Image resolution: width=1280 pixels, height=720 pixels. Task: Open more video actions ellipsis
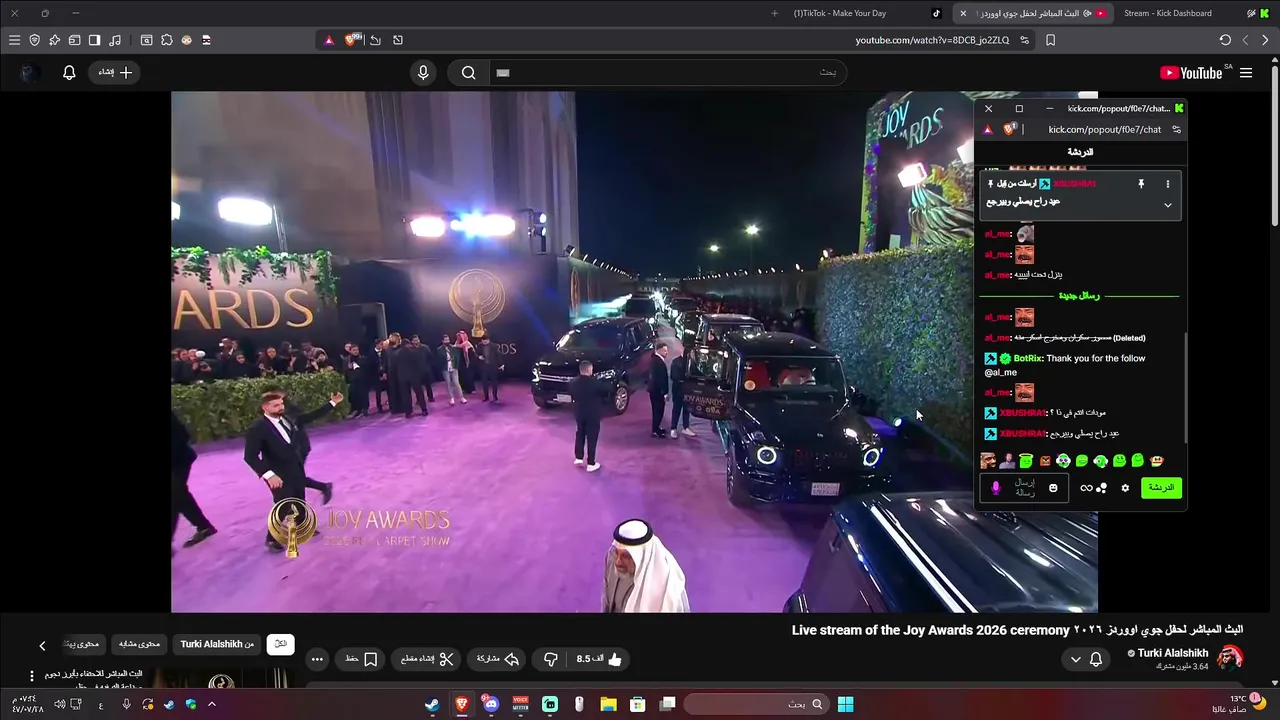[317, 659]
